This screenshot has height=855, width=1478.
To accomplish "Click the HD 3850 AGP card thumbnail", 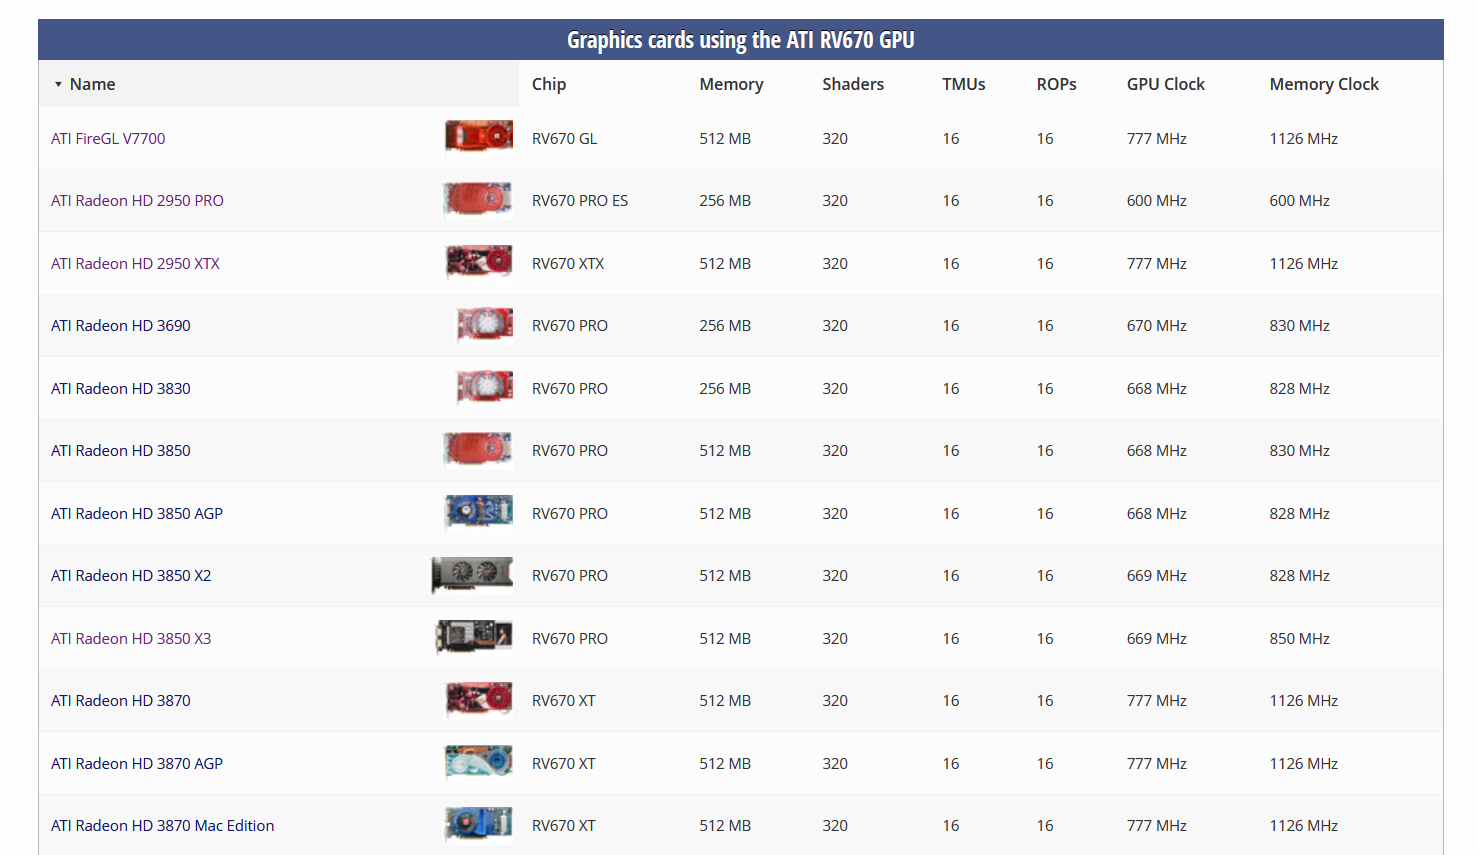I will click(x=479, y=512).
